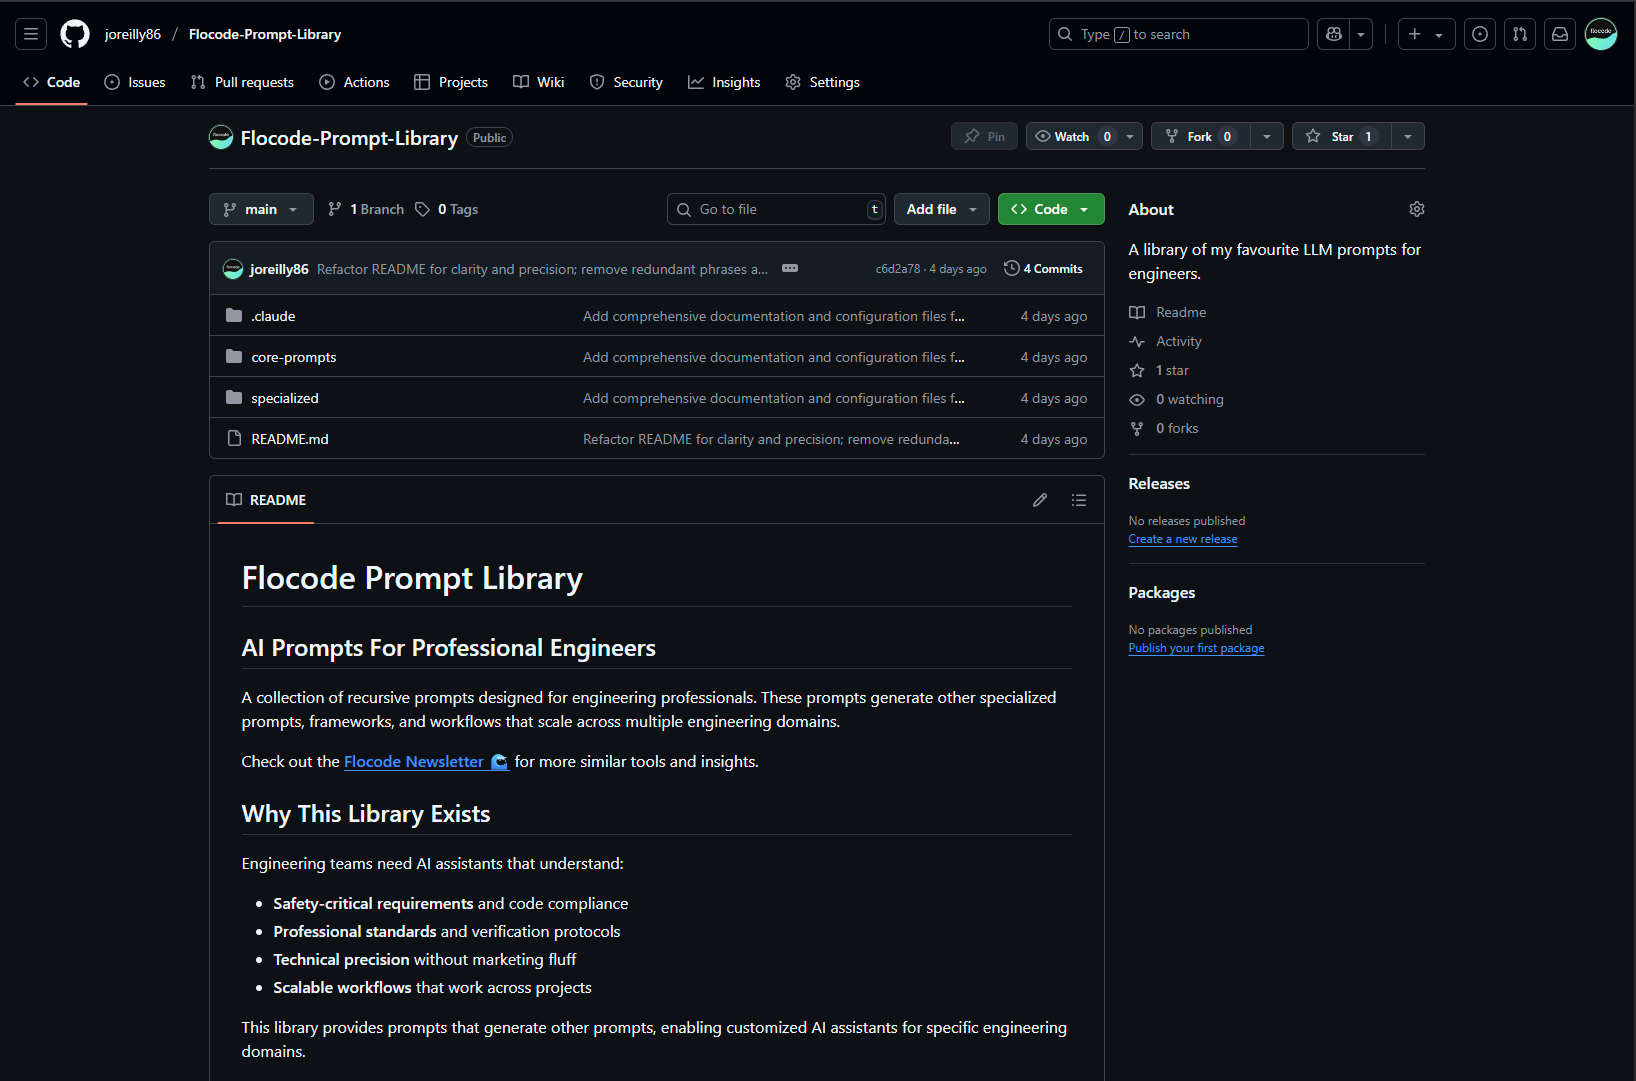Open the .claude row commit message link
1636x1081 pixels.
tap(774, 316)
